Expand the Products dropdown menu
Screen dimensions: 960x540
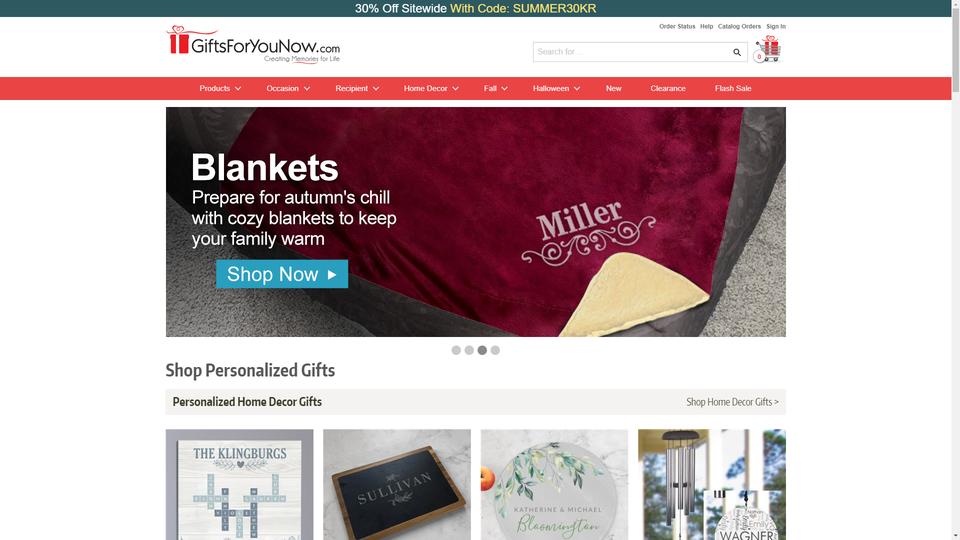220,88
